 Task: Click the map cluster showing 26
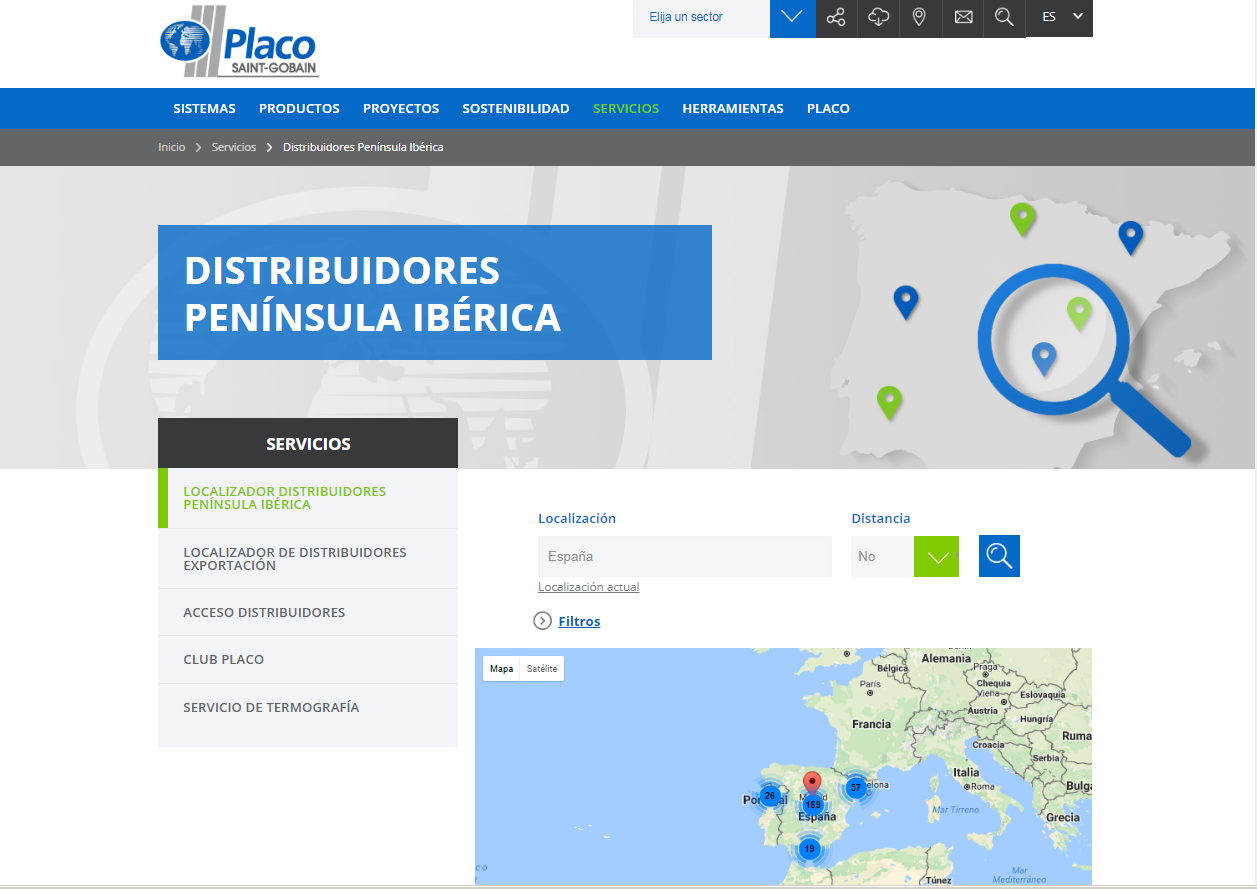pos(769,796)
